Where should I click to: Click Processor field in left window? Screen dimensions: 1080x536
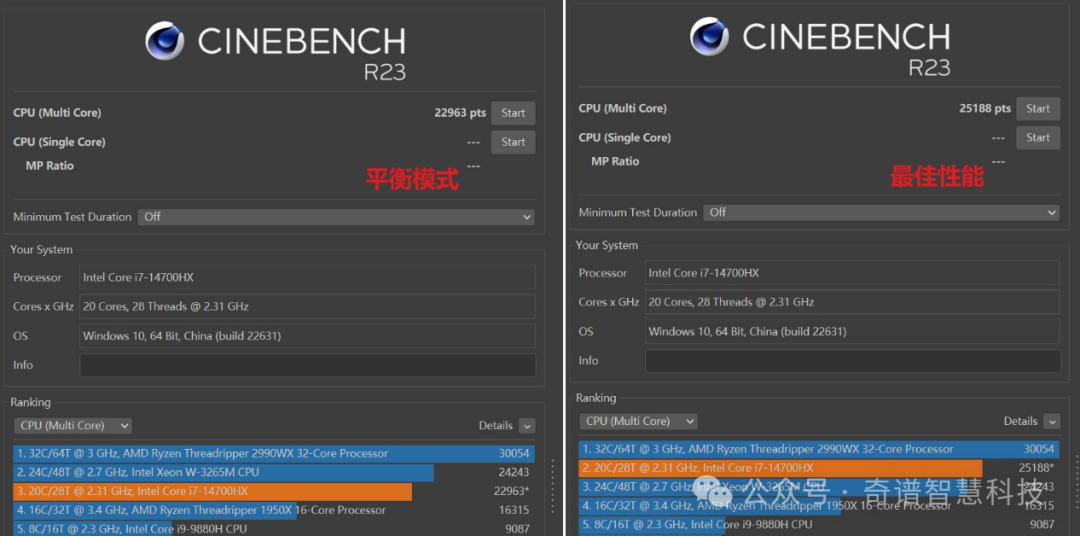click(307, 278)
